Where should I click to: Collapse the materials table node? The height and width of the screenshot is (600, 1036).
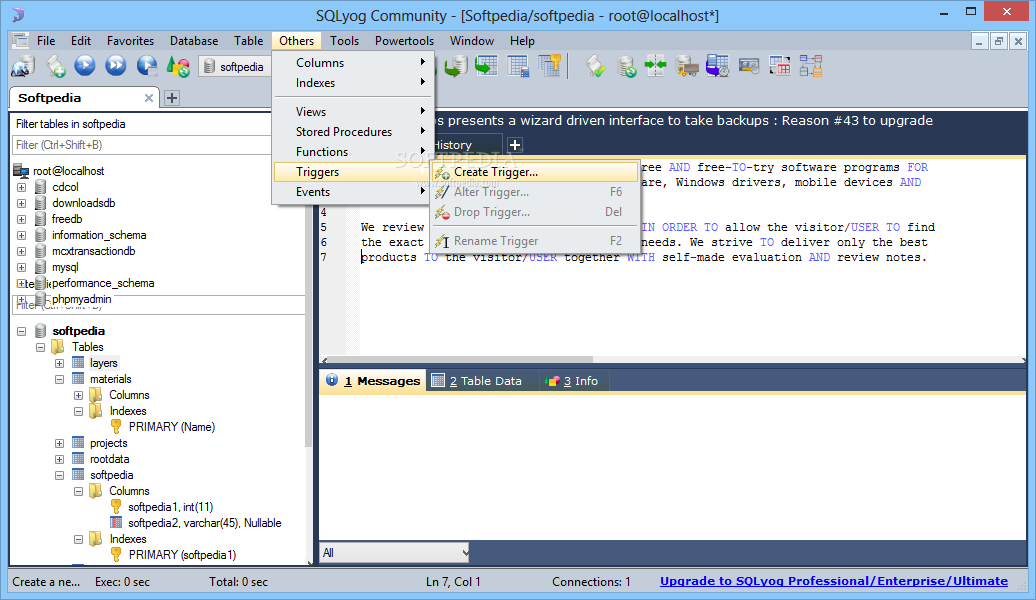click(59, 379)
